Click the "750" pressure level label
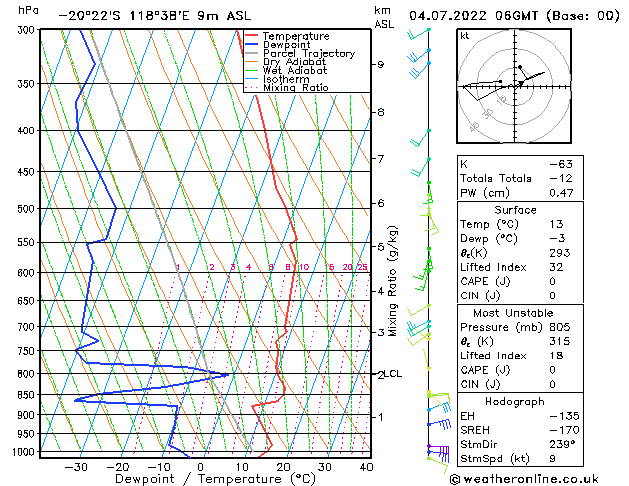The height and width of the screenshot is (486, 629). click(28, 351)
